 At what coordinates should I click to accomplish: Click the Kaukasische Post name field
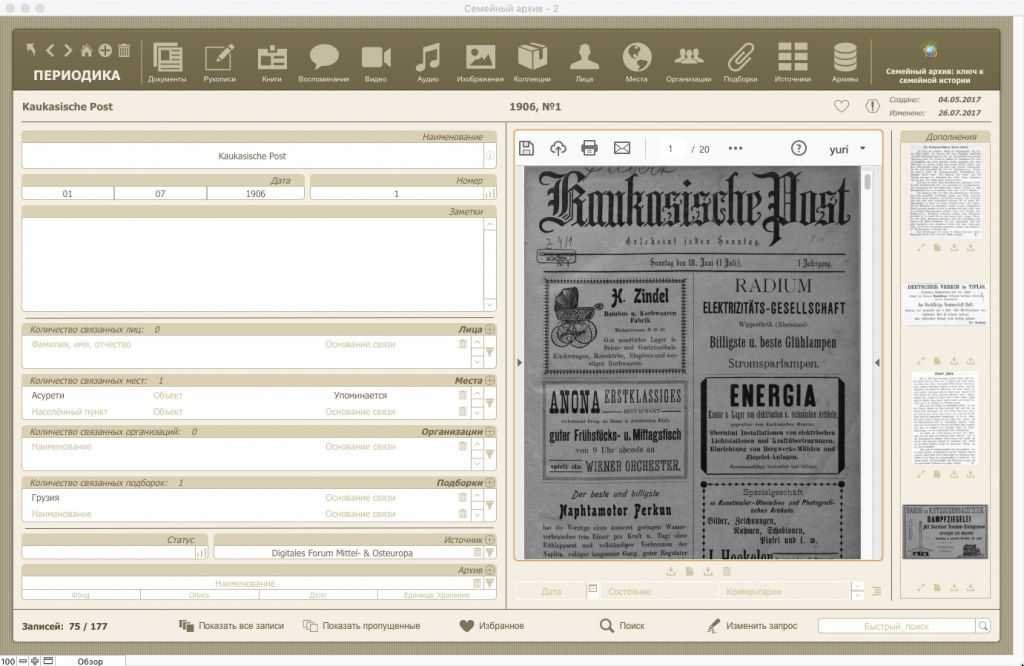click(252, 156)
